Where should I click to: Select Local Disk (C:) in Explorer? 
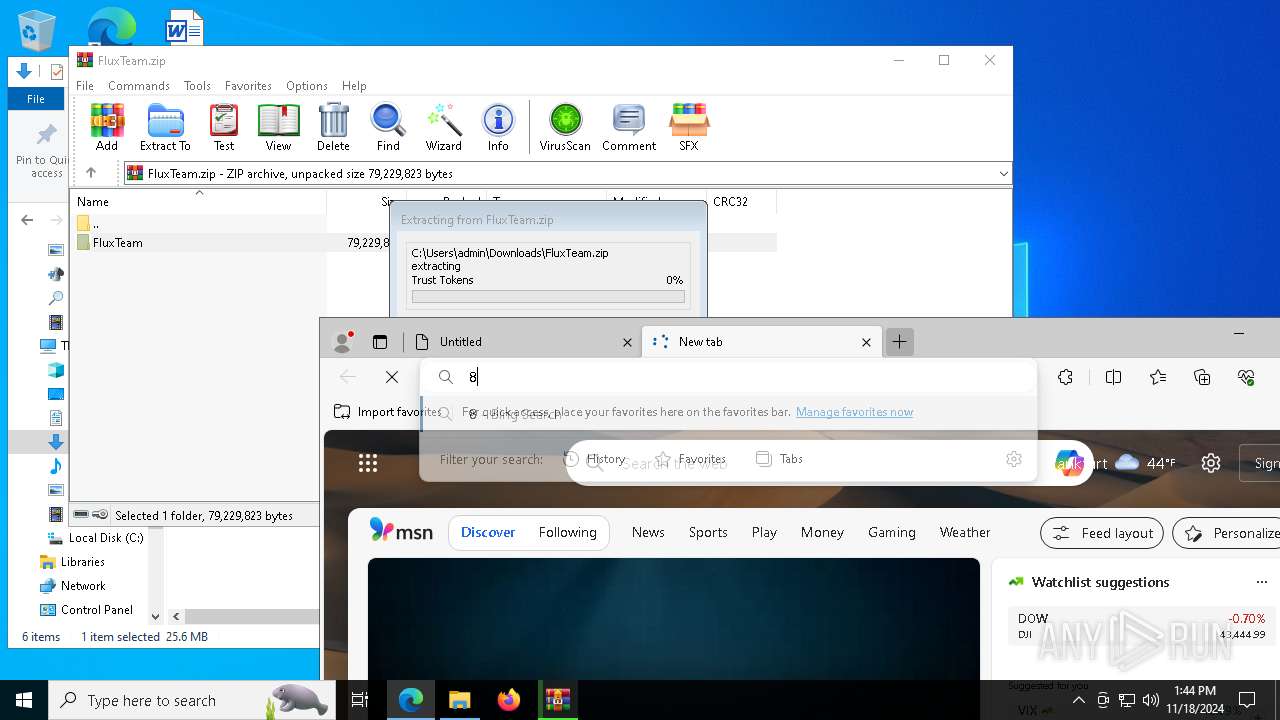point(94,538)
